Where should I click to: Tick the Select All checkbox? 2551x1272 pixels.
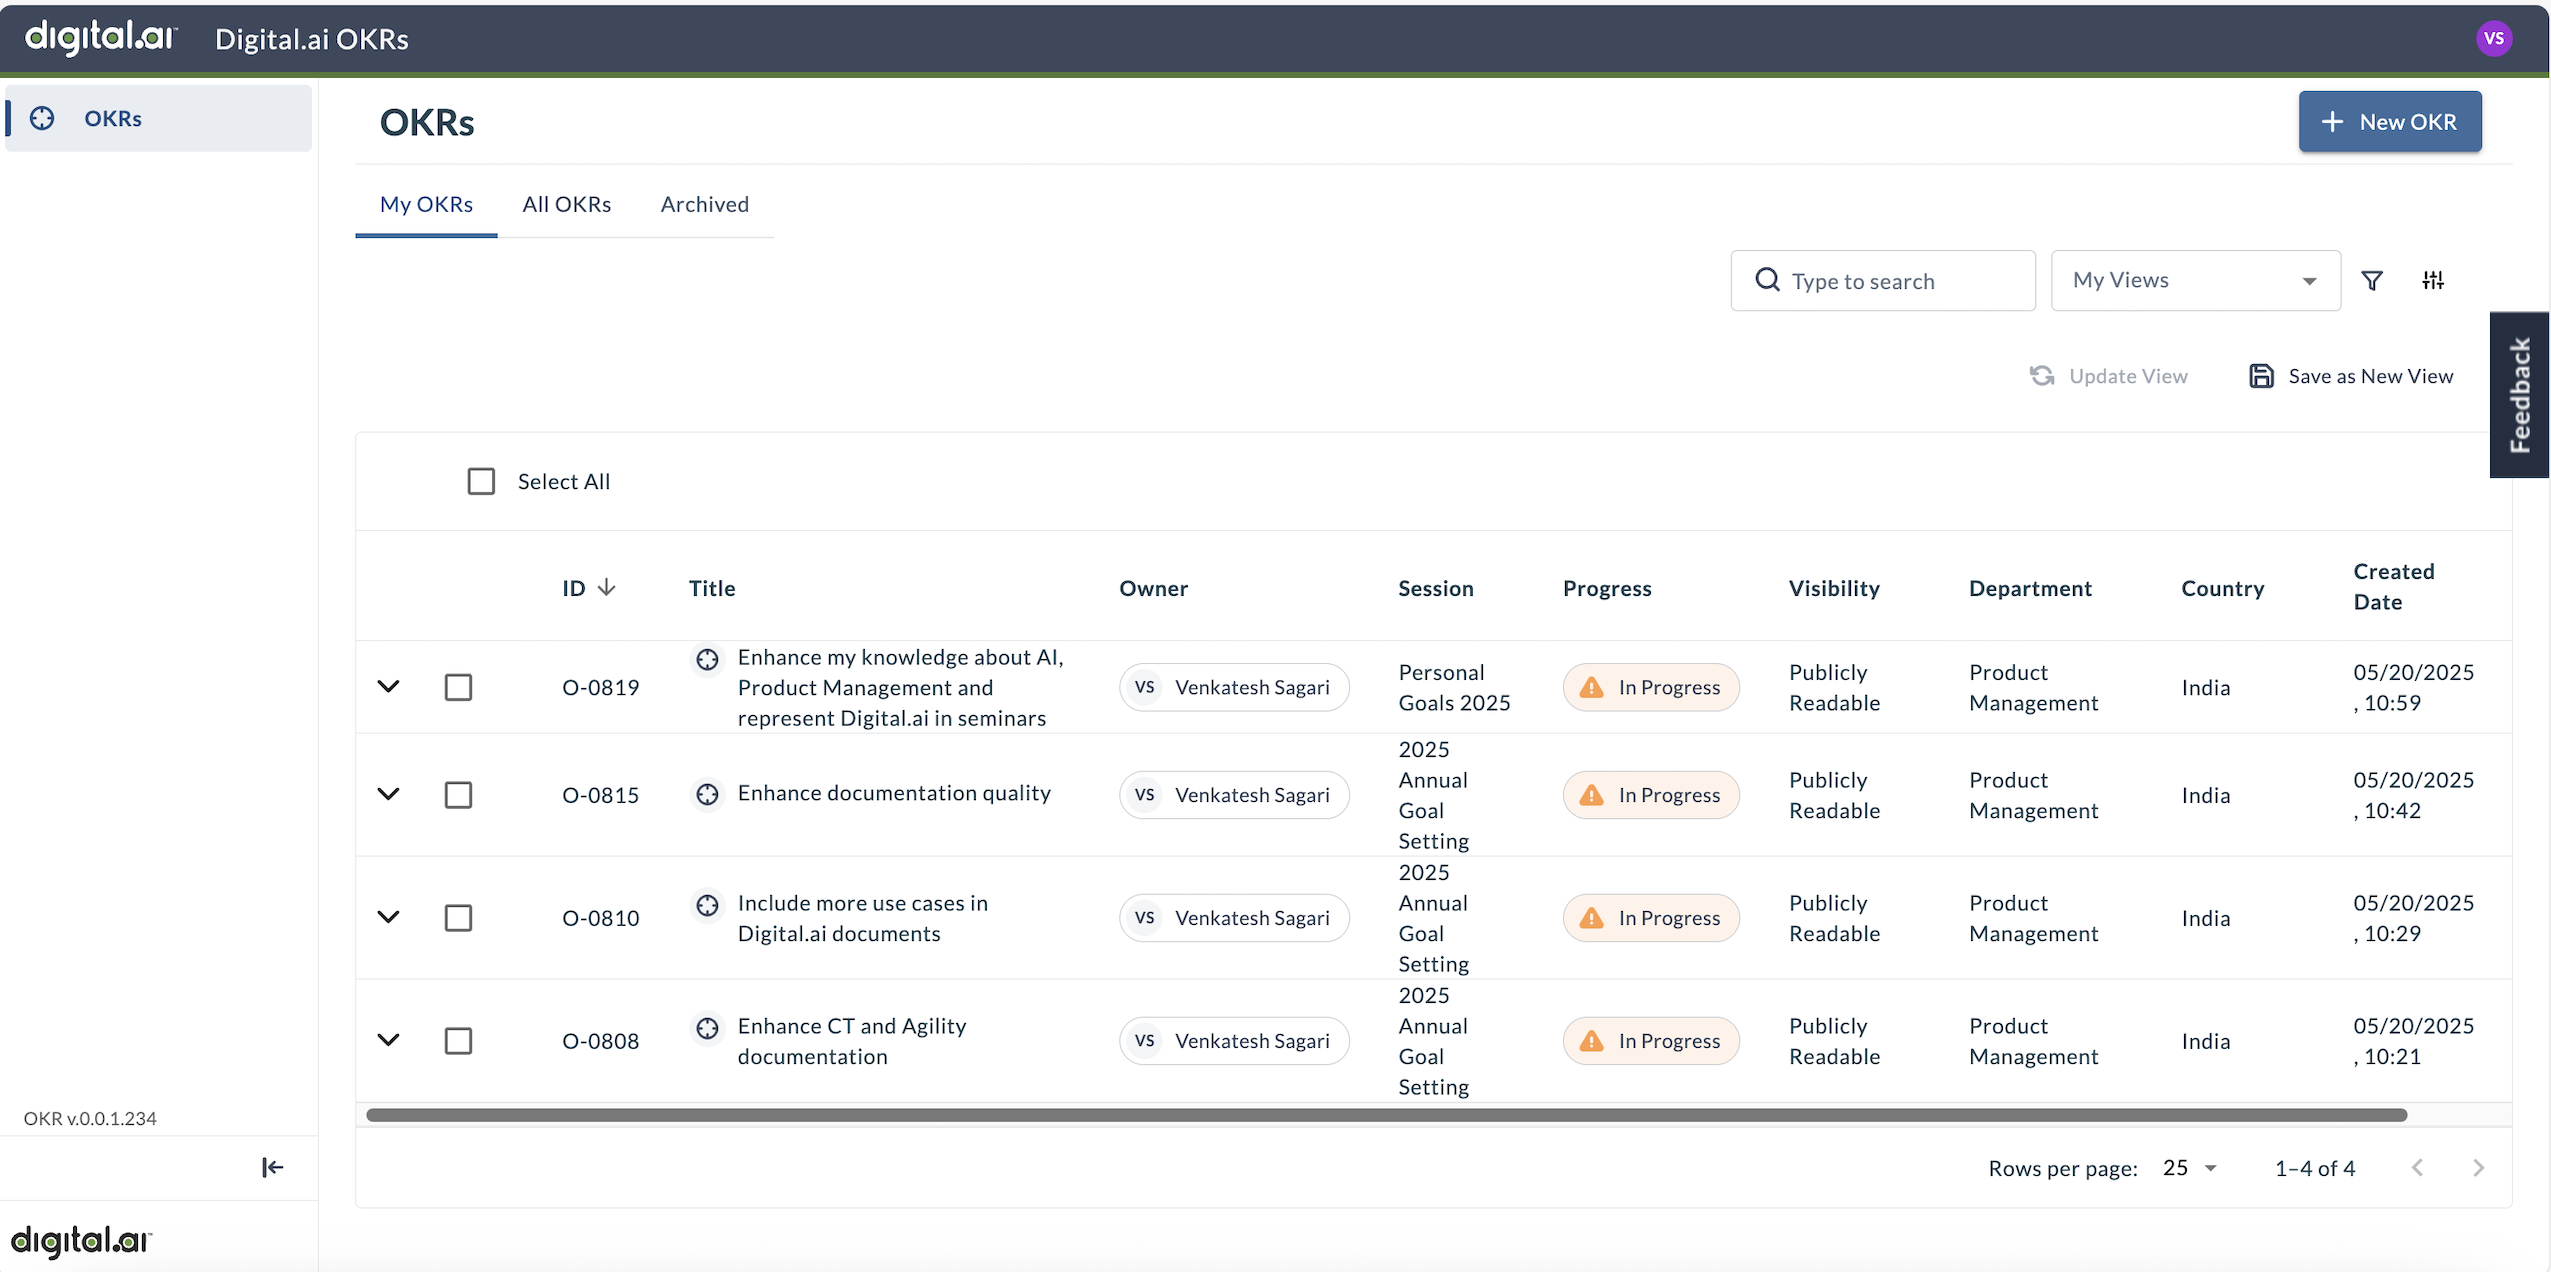481,482
